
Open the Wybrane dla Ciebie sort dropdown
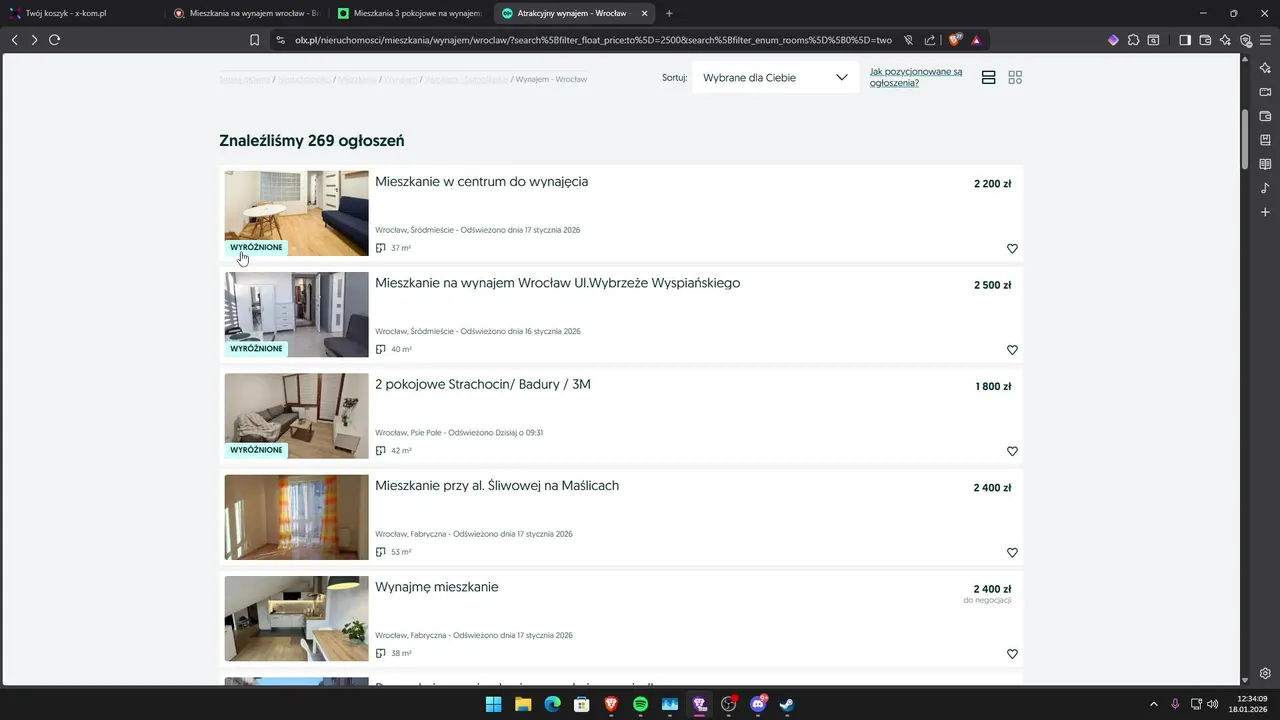pyautogui.click(x=775, y=77)
